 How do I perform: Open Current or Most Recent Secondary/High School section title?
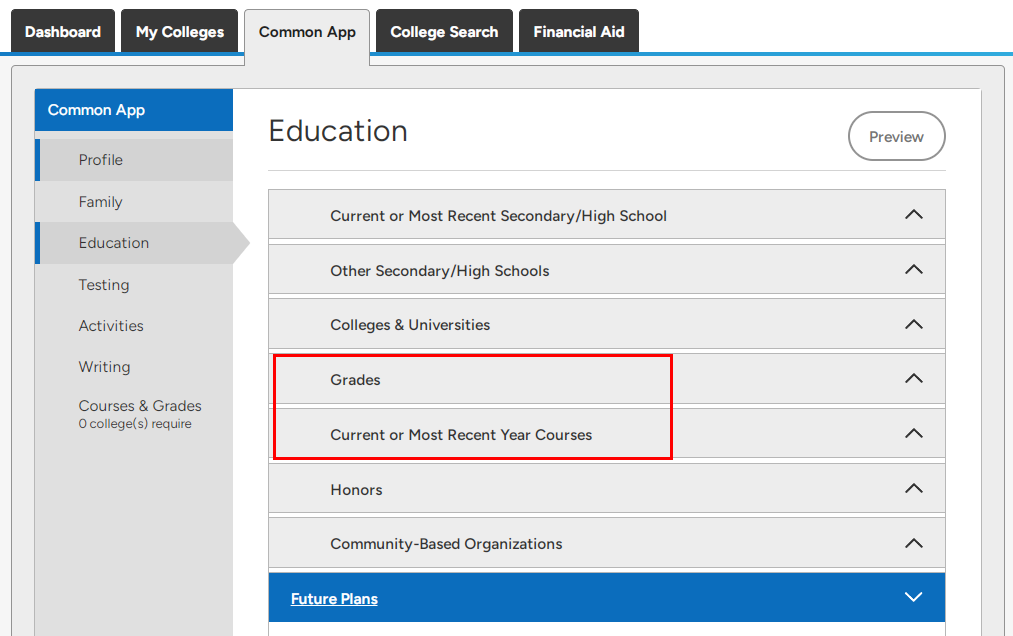point(498,216)
